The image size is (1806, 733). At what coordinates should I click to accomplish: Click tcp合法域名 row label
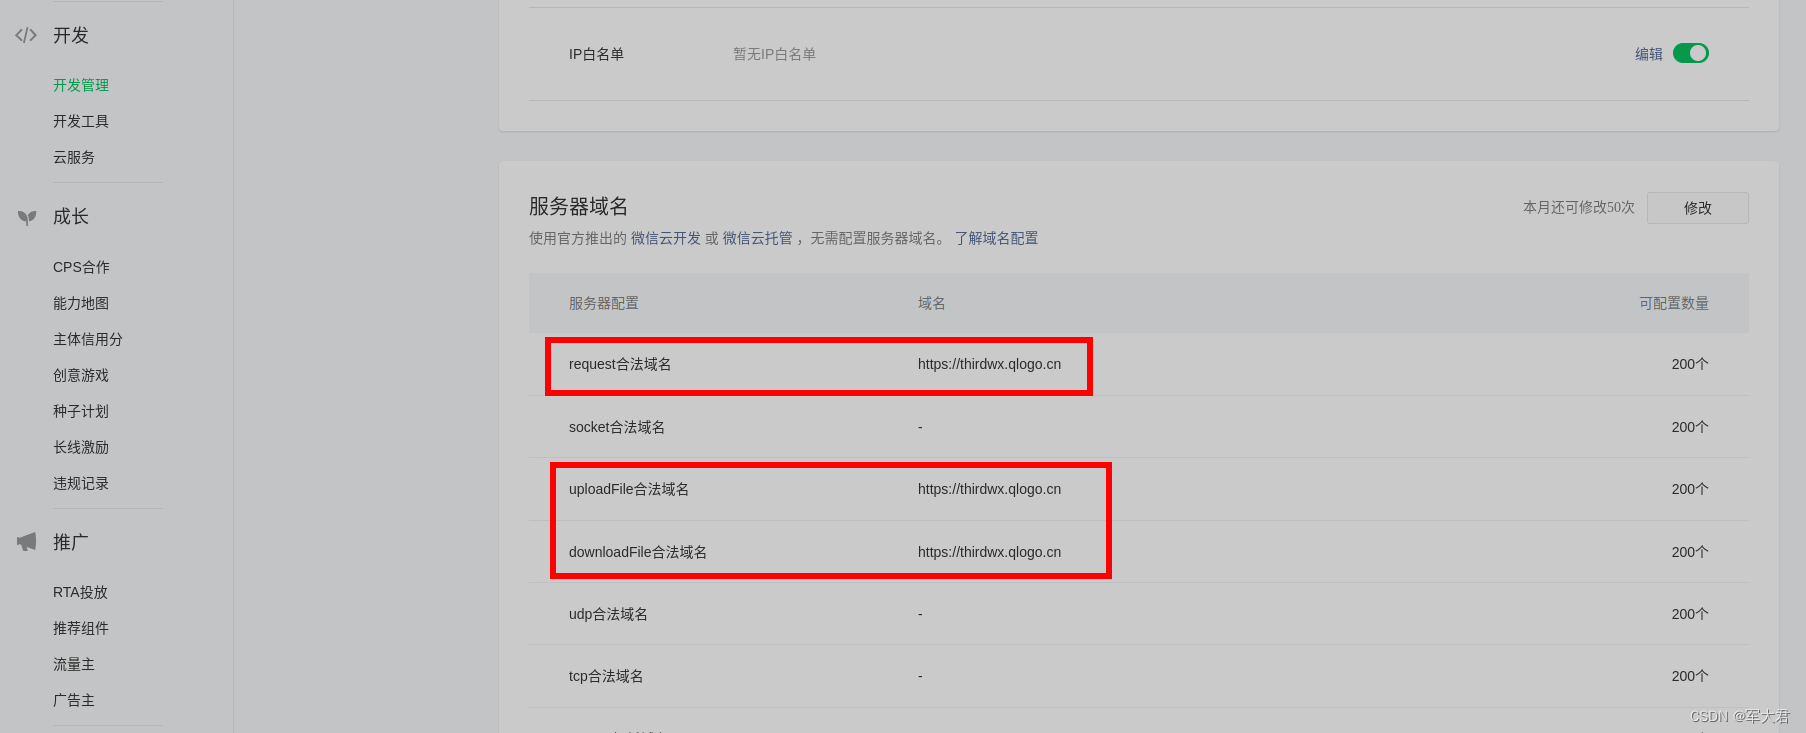click(606, 676)
